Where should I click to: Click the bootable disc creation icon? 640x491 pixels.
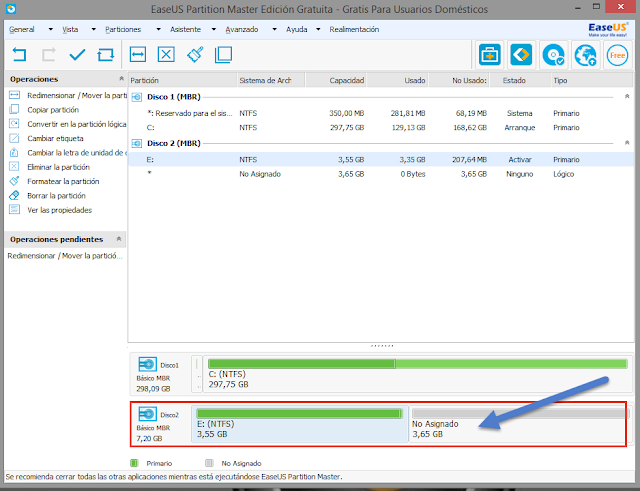(x=553, y=55)
